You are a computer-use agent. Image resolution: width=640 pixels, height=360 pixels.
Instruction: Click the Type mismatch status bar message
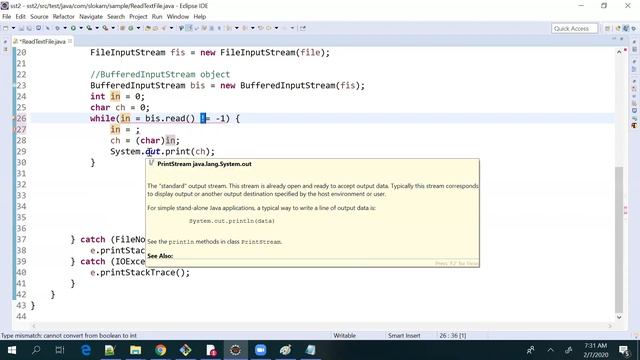69,336
